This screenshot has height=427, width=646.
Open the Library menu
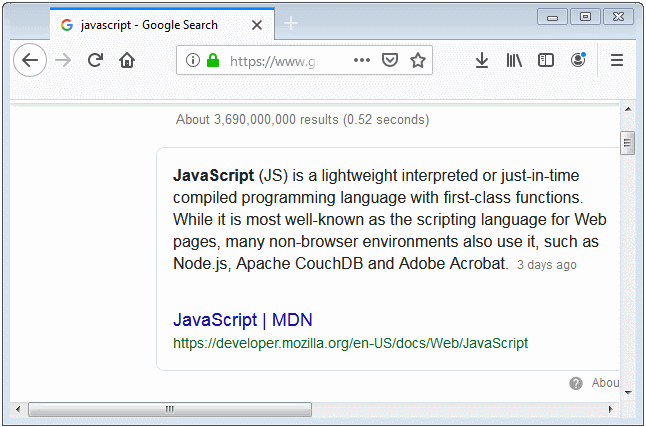[x=514, y=61]
